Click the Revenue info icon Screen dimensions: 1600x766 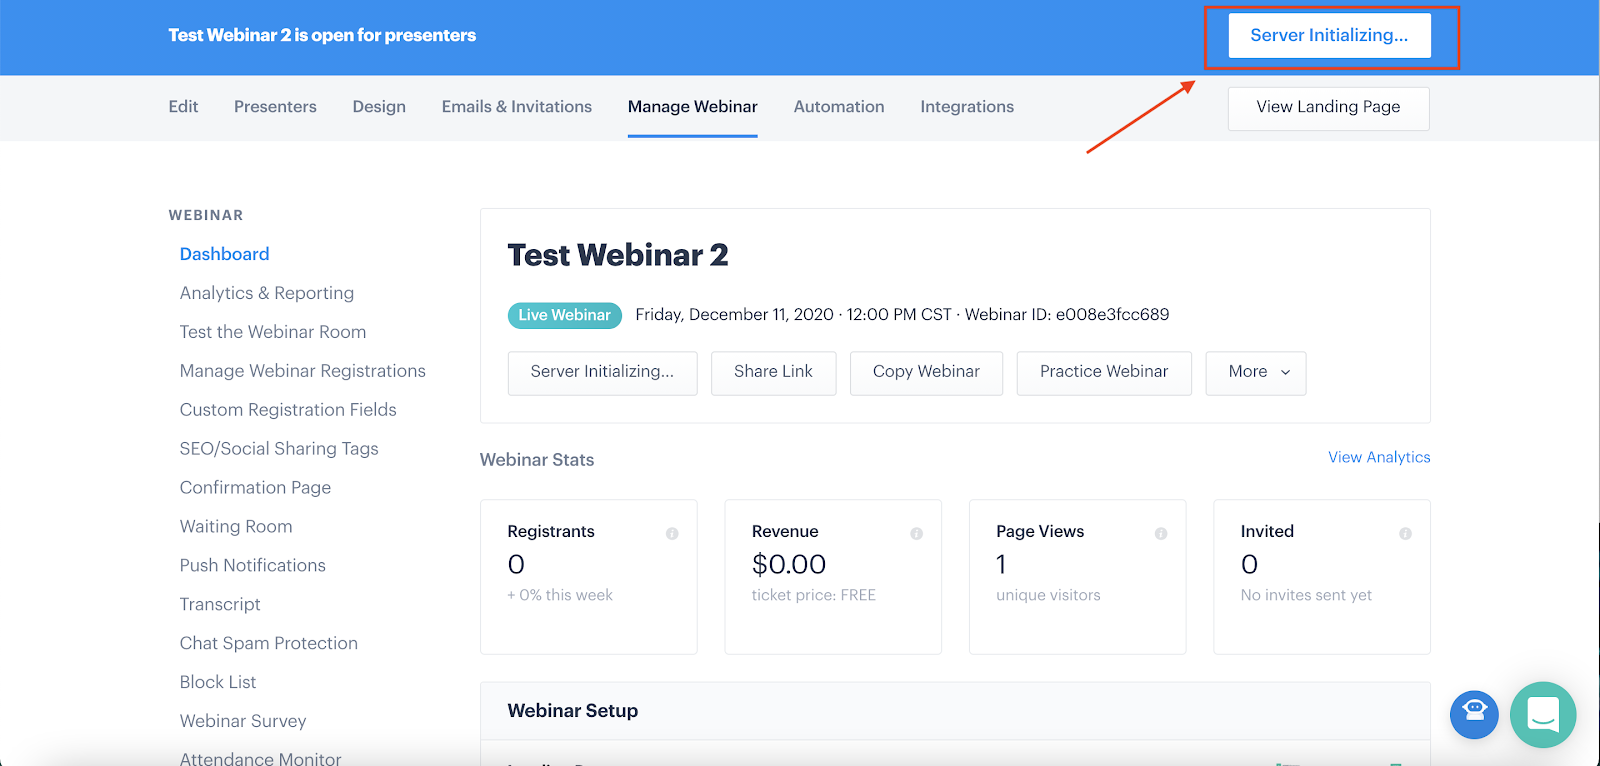[x=916, y=534]
